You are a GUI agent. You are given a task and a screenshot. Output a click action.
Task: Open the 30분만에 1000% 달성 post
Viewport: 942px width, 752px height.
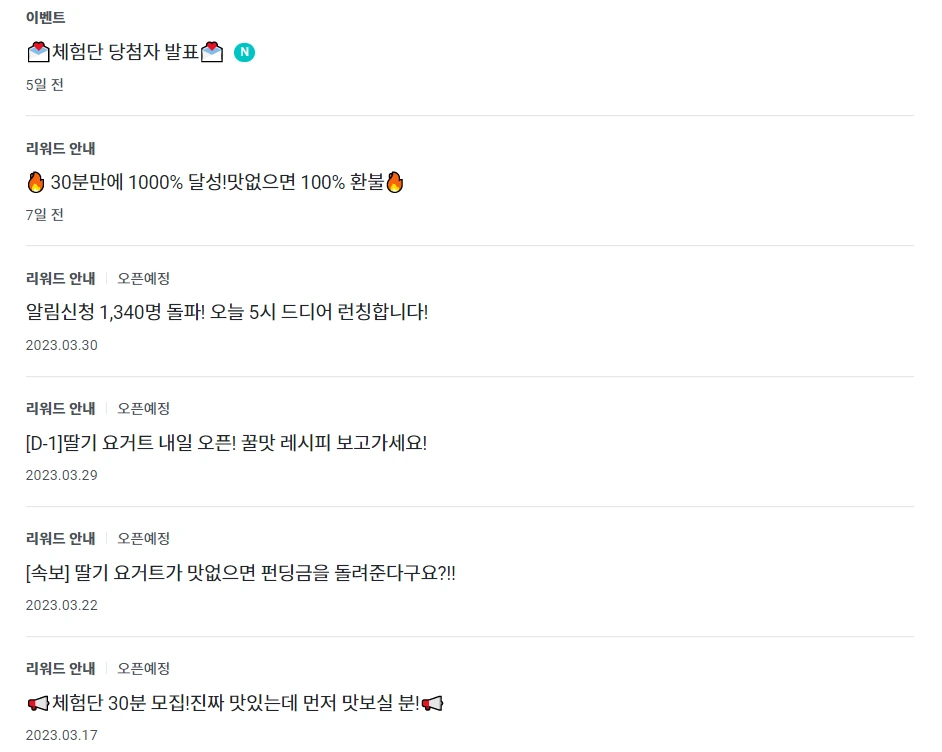[x=215, y=182]
